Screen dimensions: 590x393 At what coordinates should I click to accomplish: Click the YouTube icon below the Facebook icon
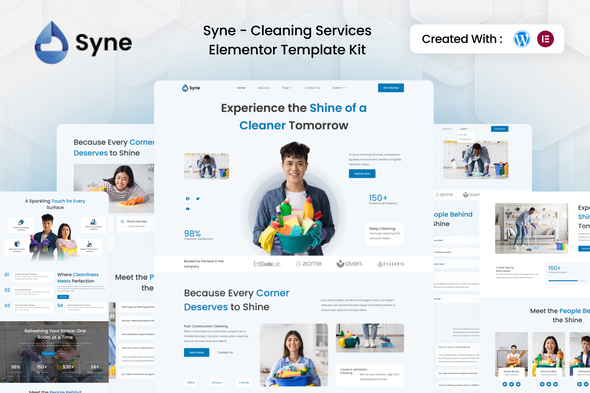point(187,209)
